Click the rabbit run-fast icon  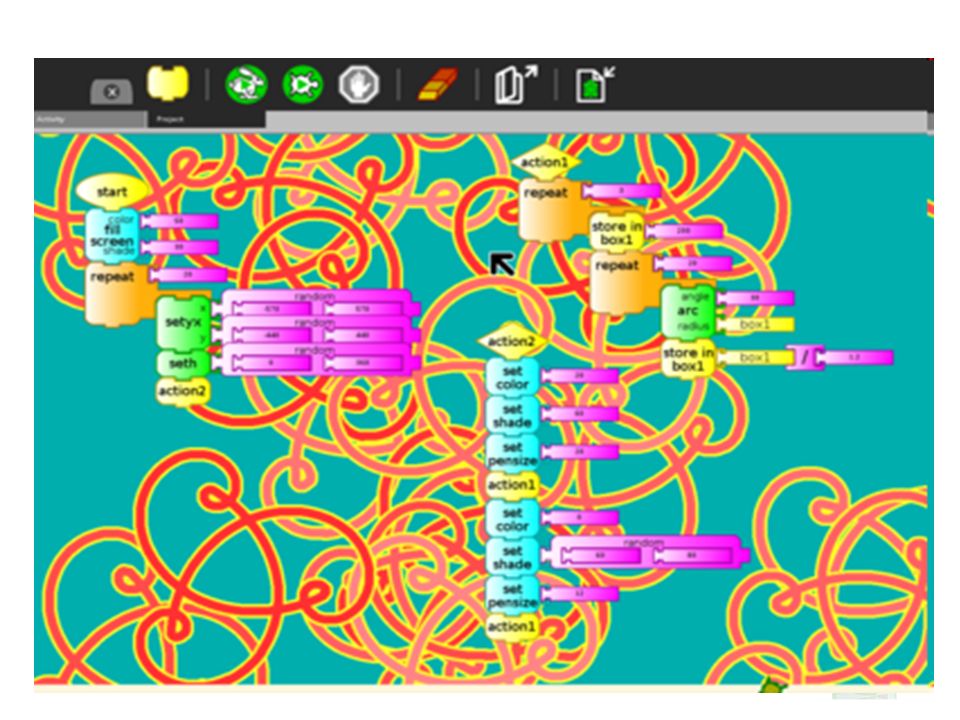pyautogui.click(x=247, y=84)
